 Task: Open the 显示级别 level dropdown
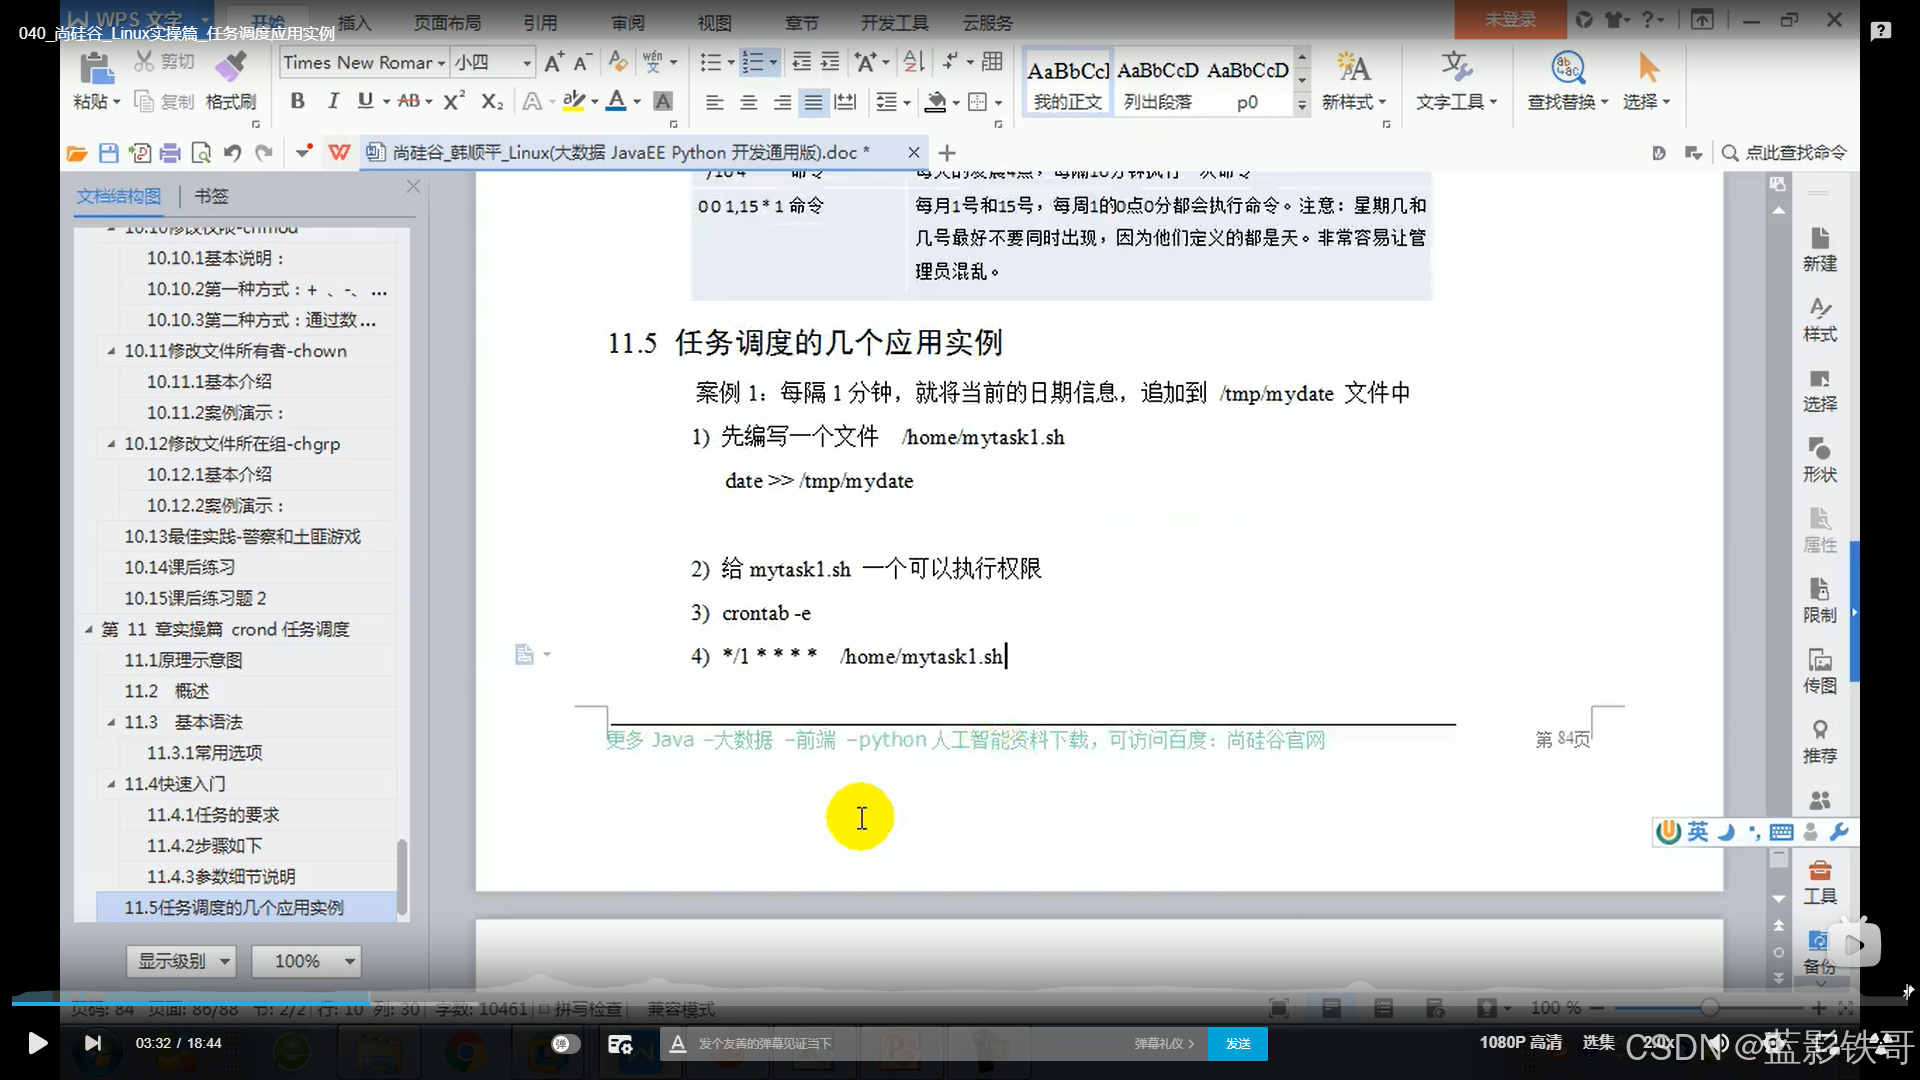click(180, 961)
